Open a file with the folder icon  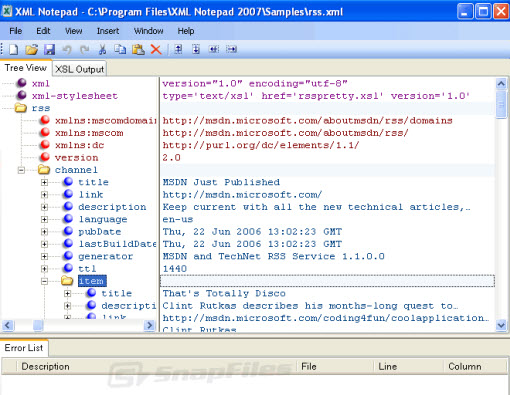tap(32, 49)
